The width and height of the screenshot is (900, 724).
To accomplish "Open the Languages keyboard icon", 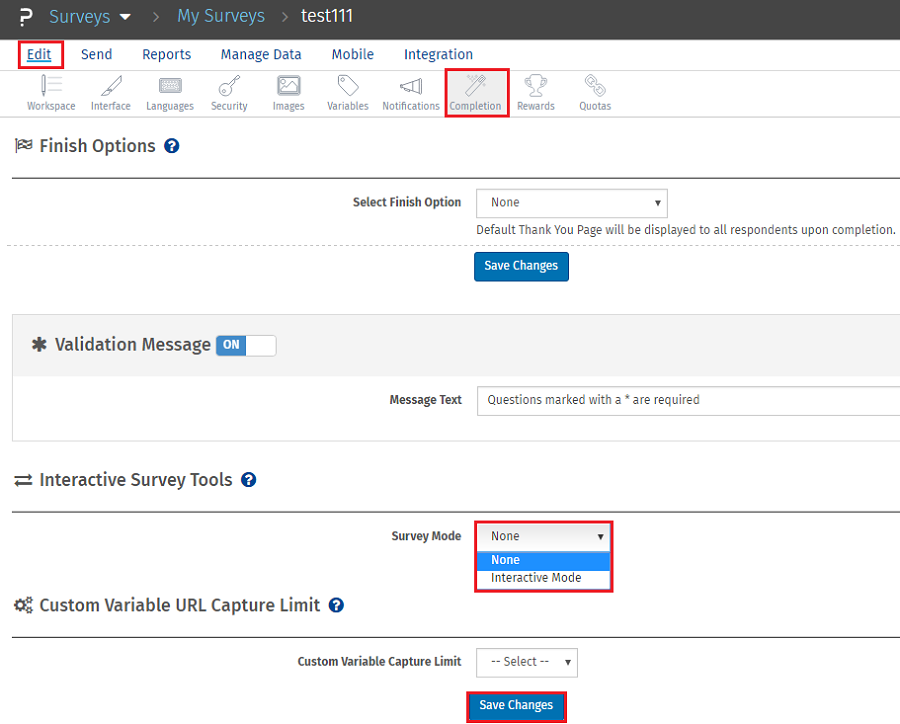I will tap(170, 93).
